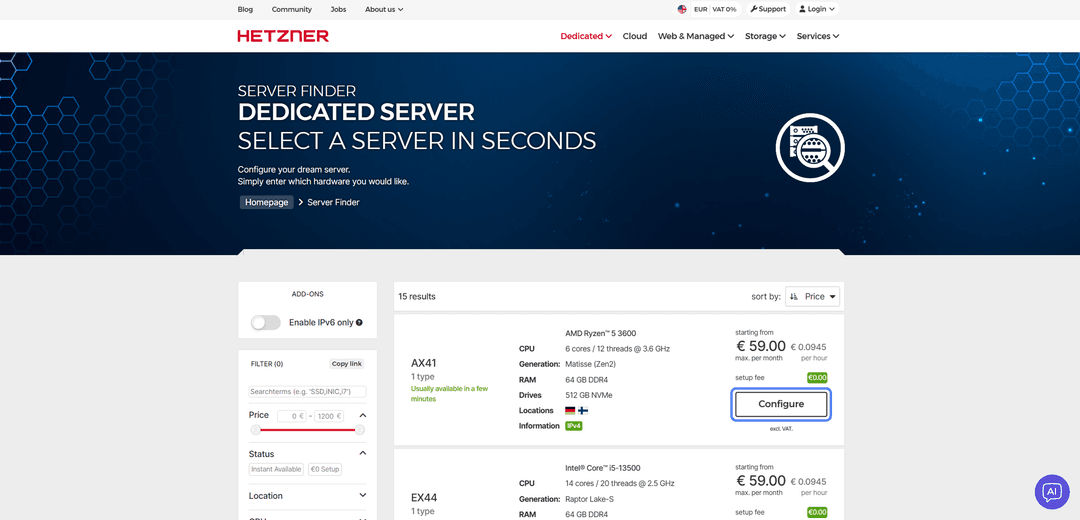This screenshot has height=520, width=1080.
Task: Click the minimum price 0 € field
Action: click(x=292, y=416)
